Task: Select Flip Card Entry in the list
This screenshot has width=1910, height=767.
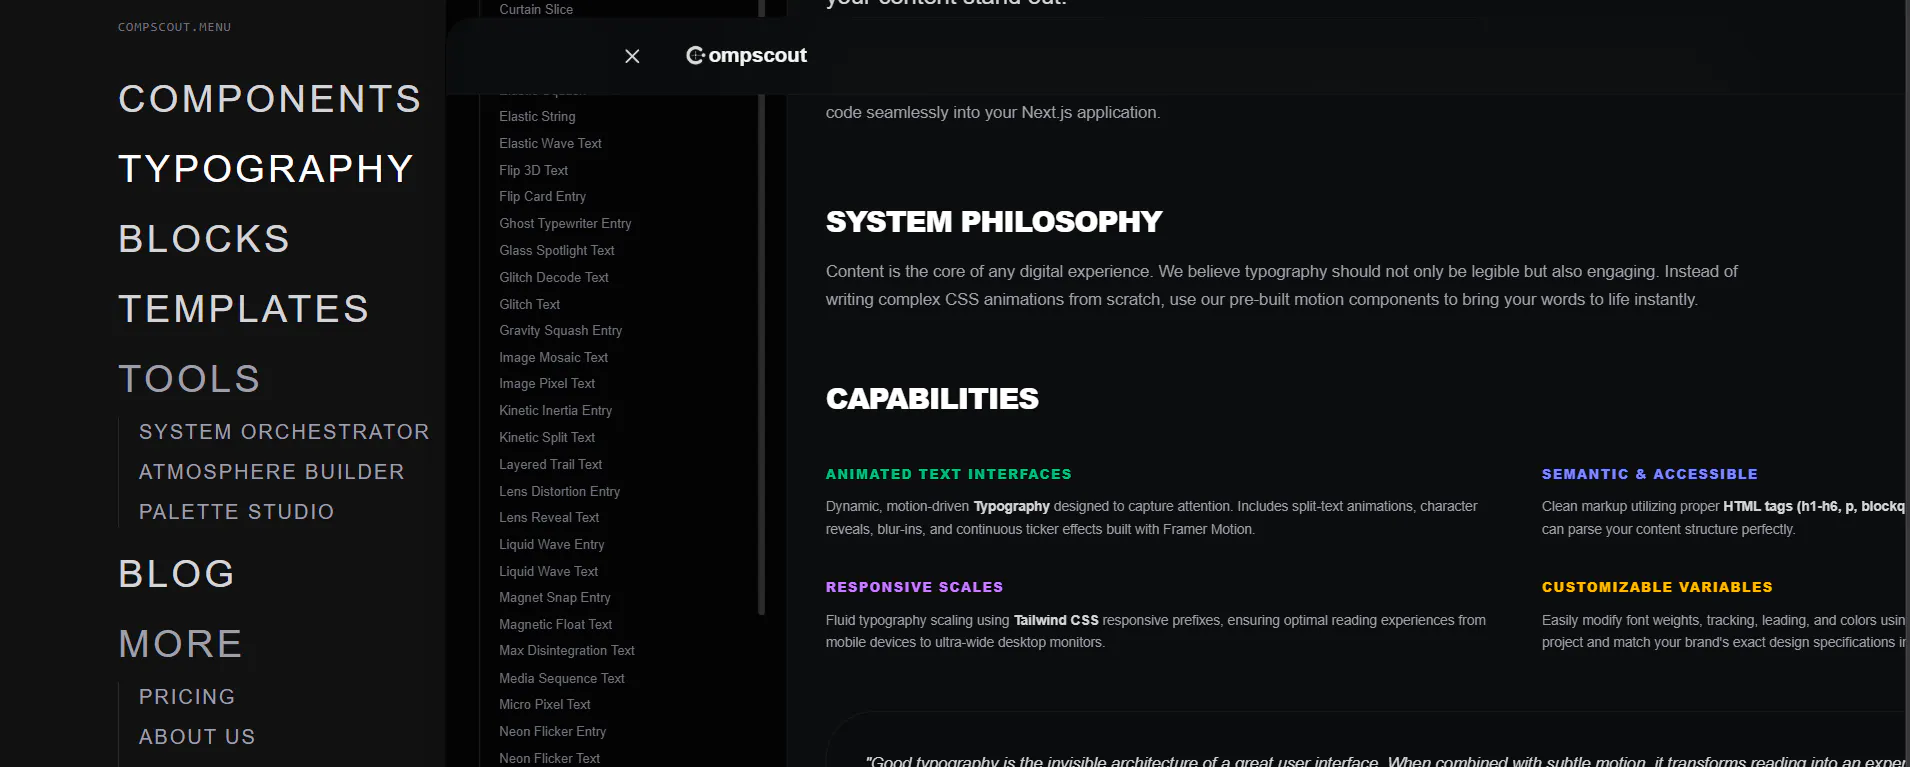Action: pos(542,197)
